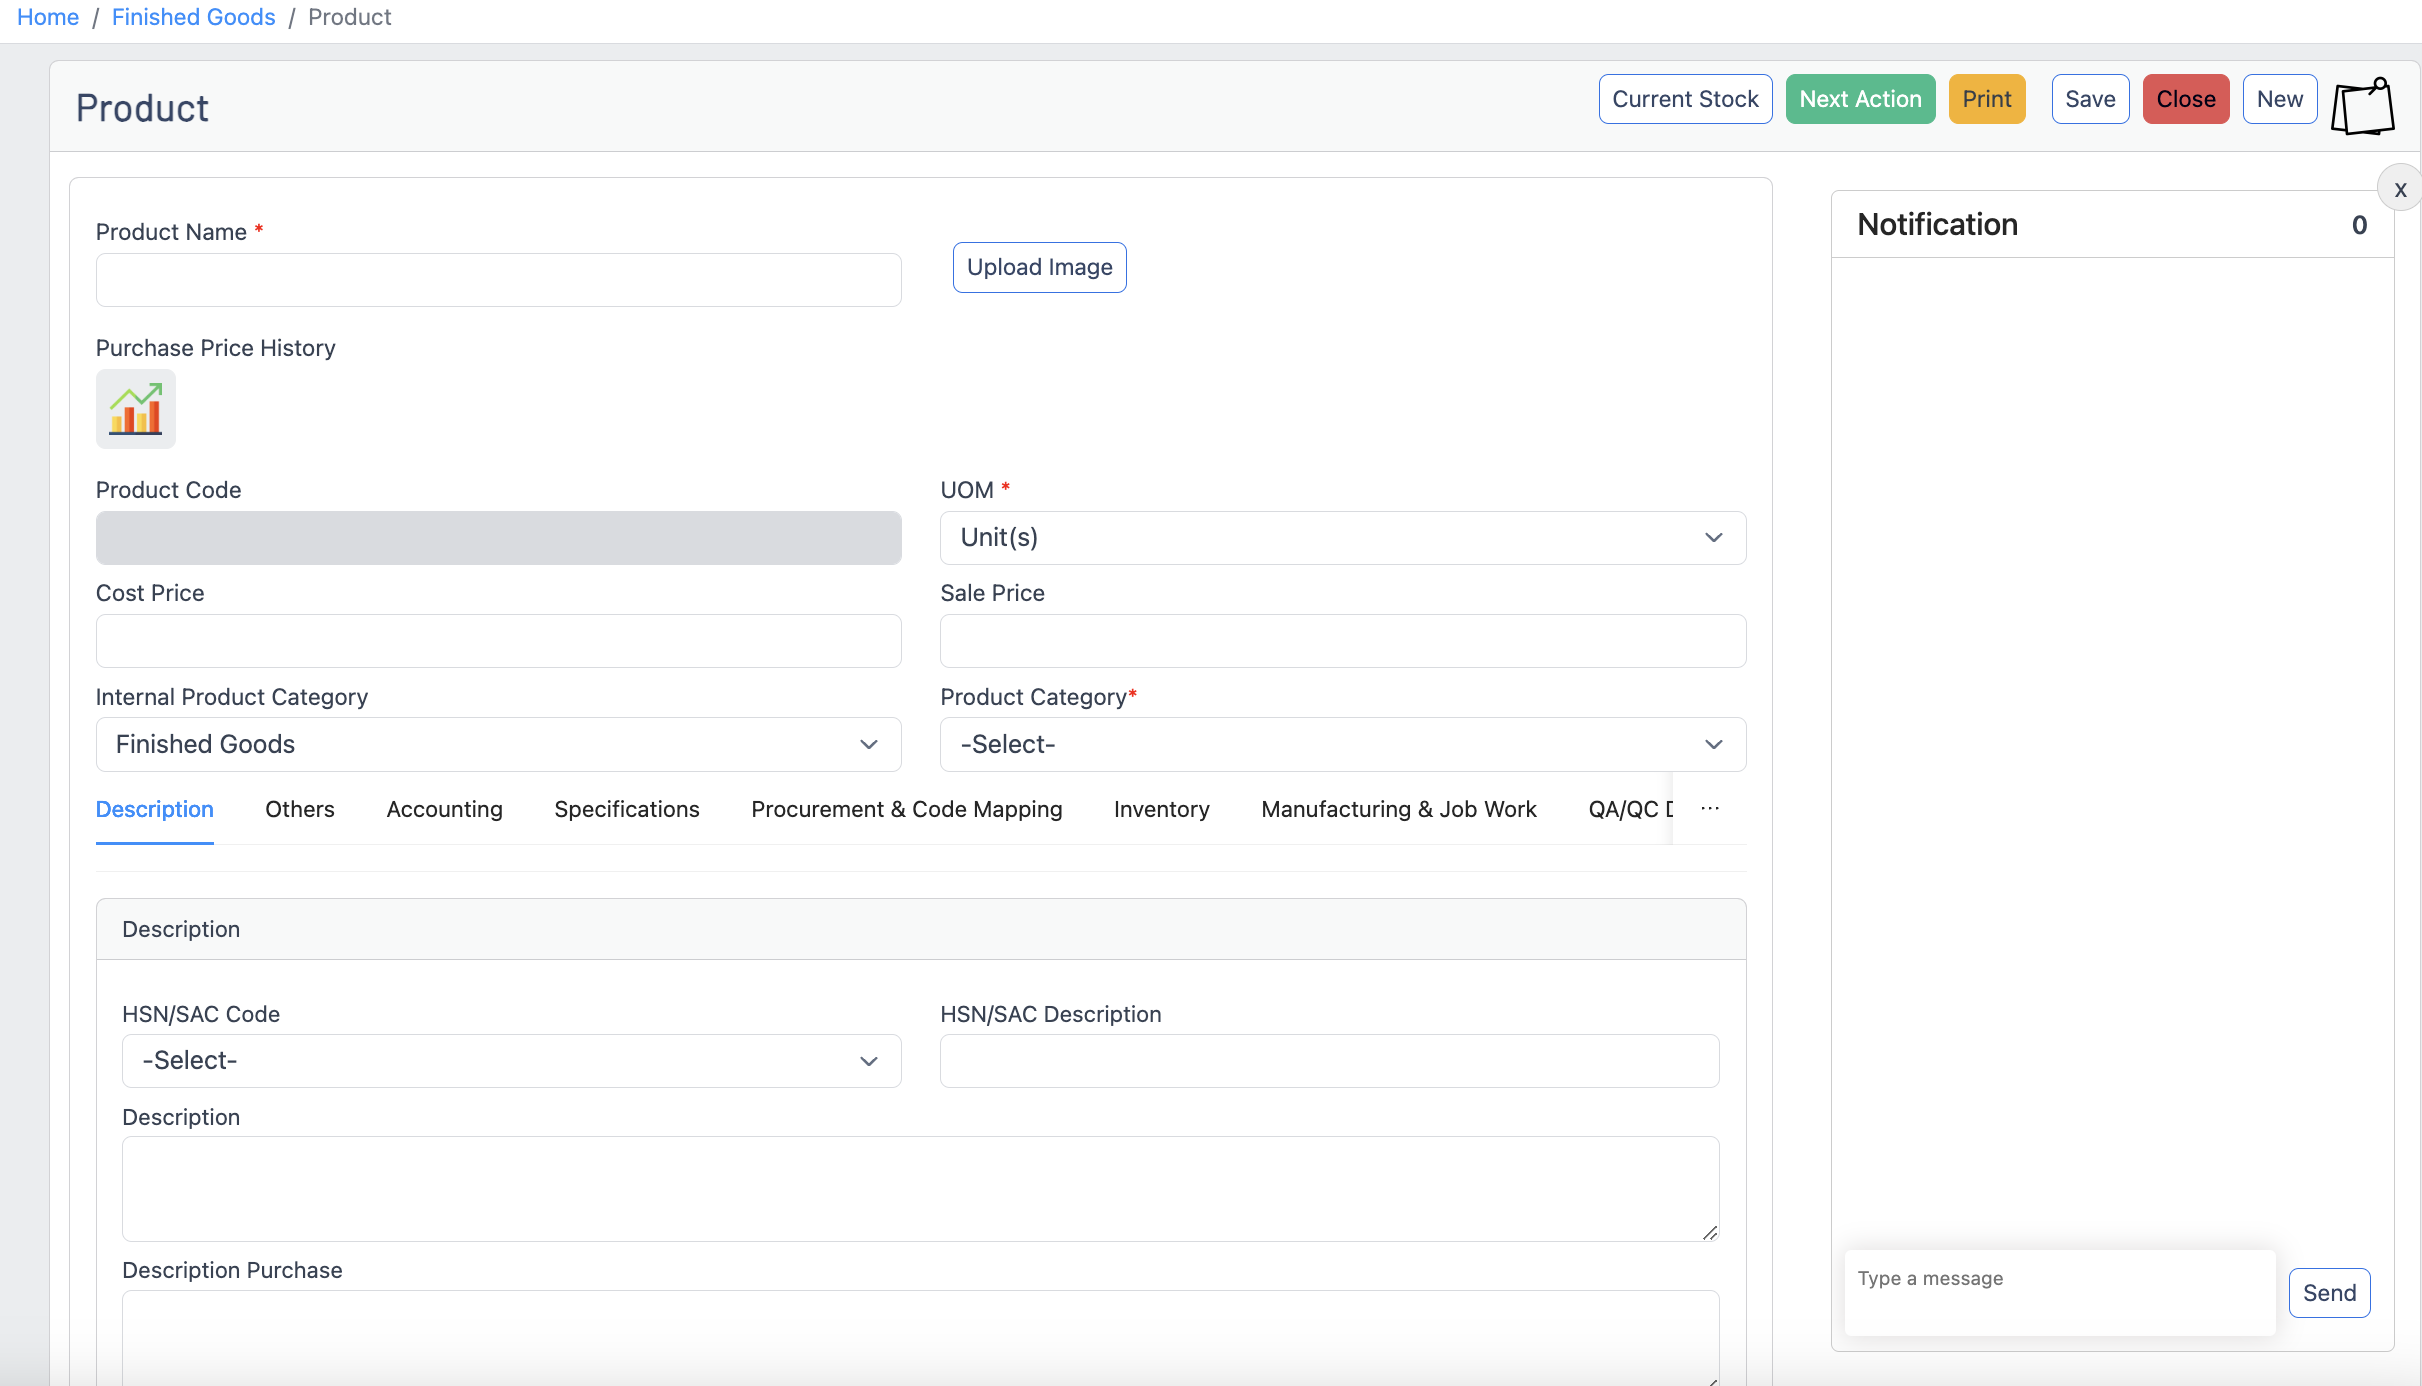Screen dimensions: 2422x1386
Task: Open the HSN/SAC Code dropdown
Action: pos(511,1061)
